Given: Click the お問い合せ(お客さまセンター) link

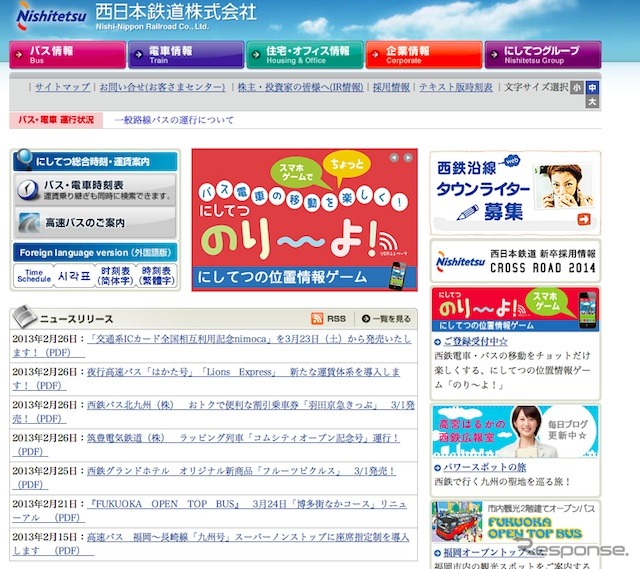Looking at the screenshot, I should click(162, 87).
